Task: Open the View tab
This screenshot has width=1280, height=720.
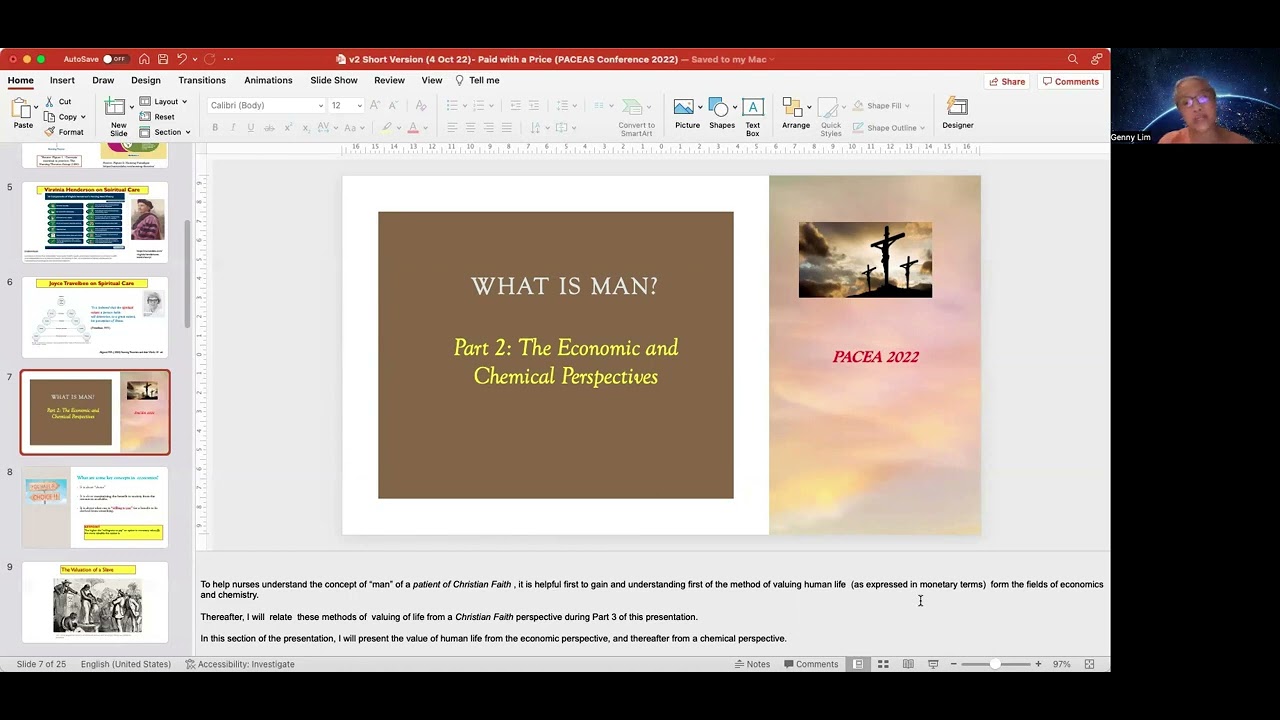Action: 432,80
